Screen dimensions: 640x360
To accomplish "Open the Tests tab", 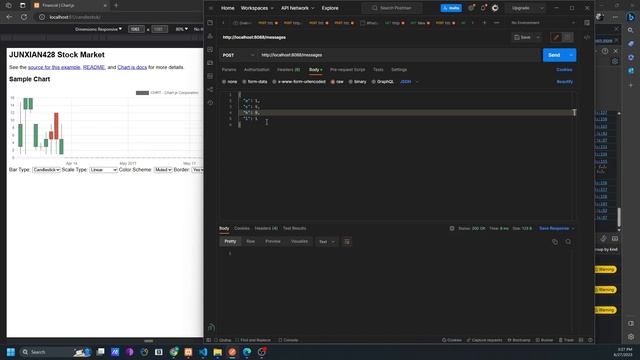I will (378, 70).
